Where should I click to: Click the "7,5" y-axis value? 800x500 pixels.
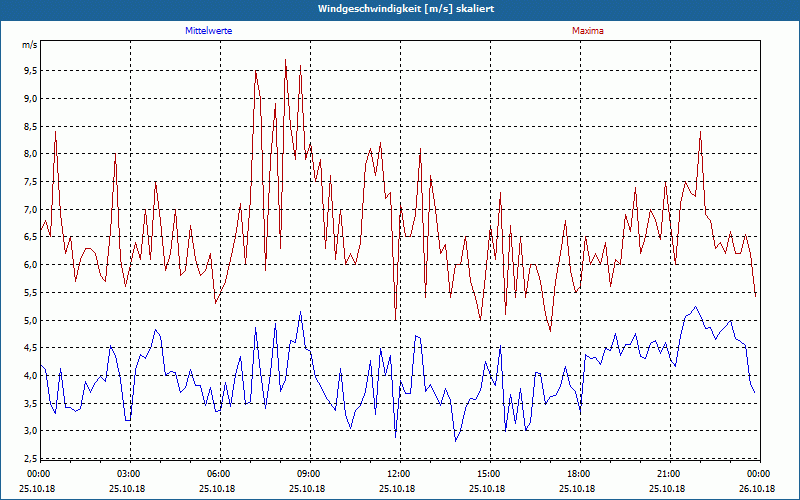[x=31, y=182]
